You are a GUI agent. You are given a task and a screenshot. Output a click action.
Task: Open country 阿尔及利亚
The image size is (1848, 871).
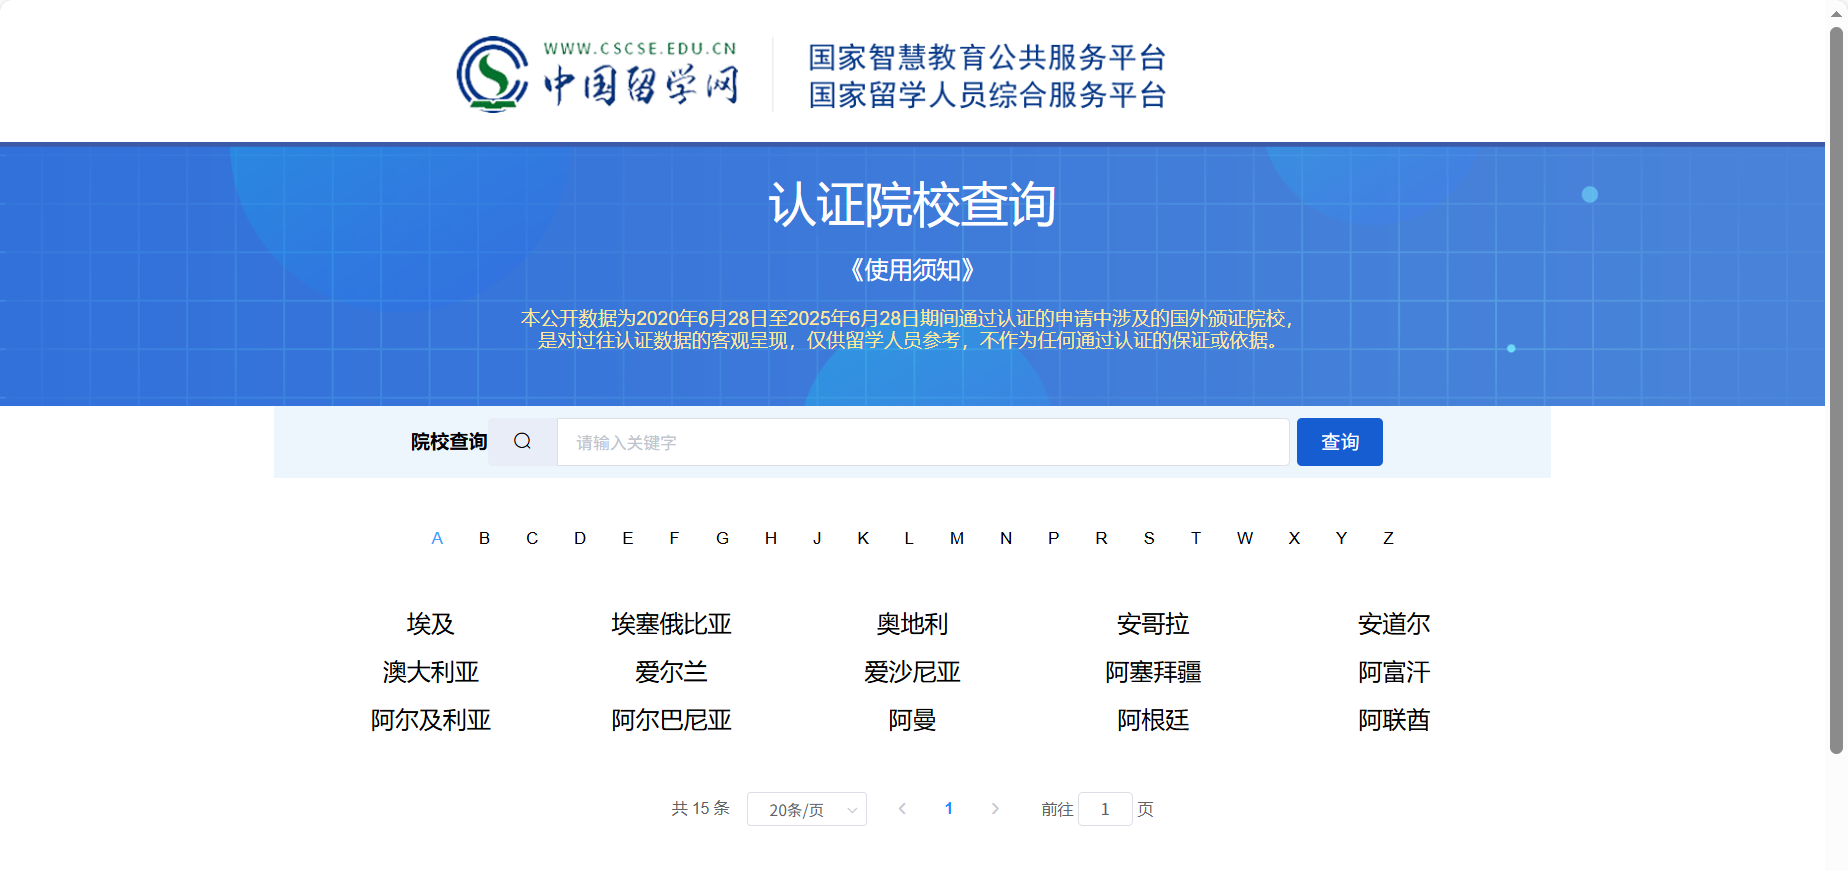click(431, 720)
